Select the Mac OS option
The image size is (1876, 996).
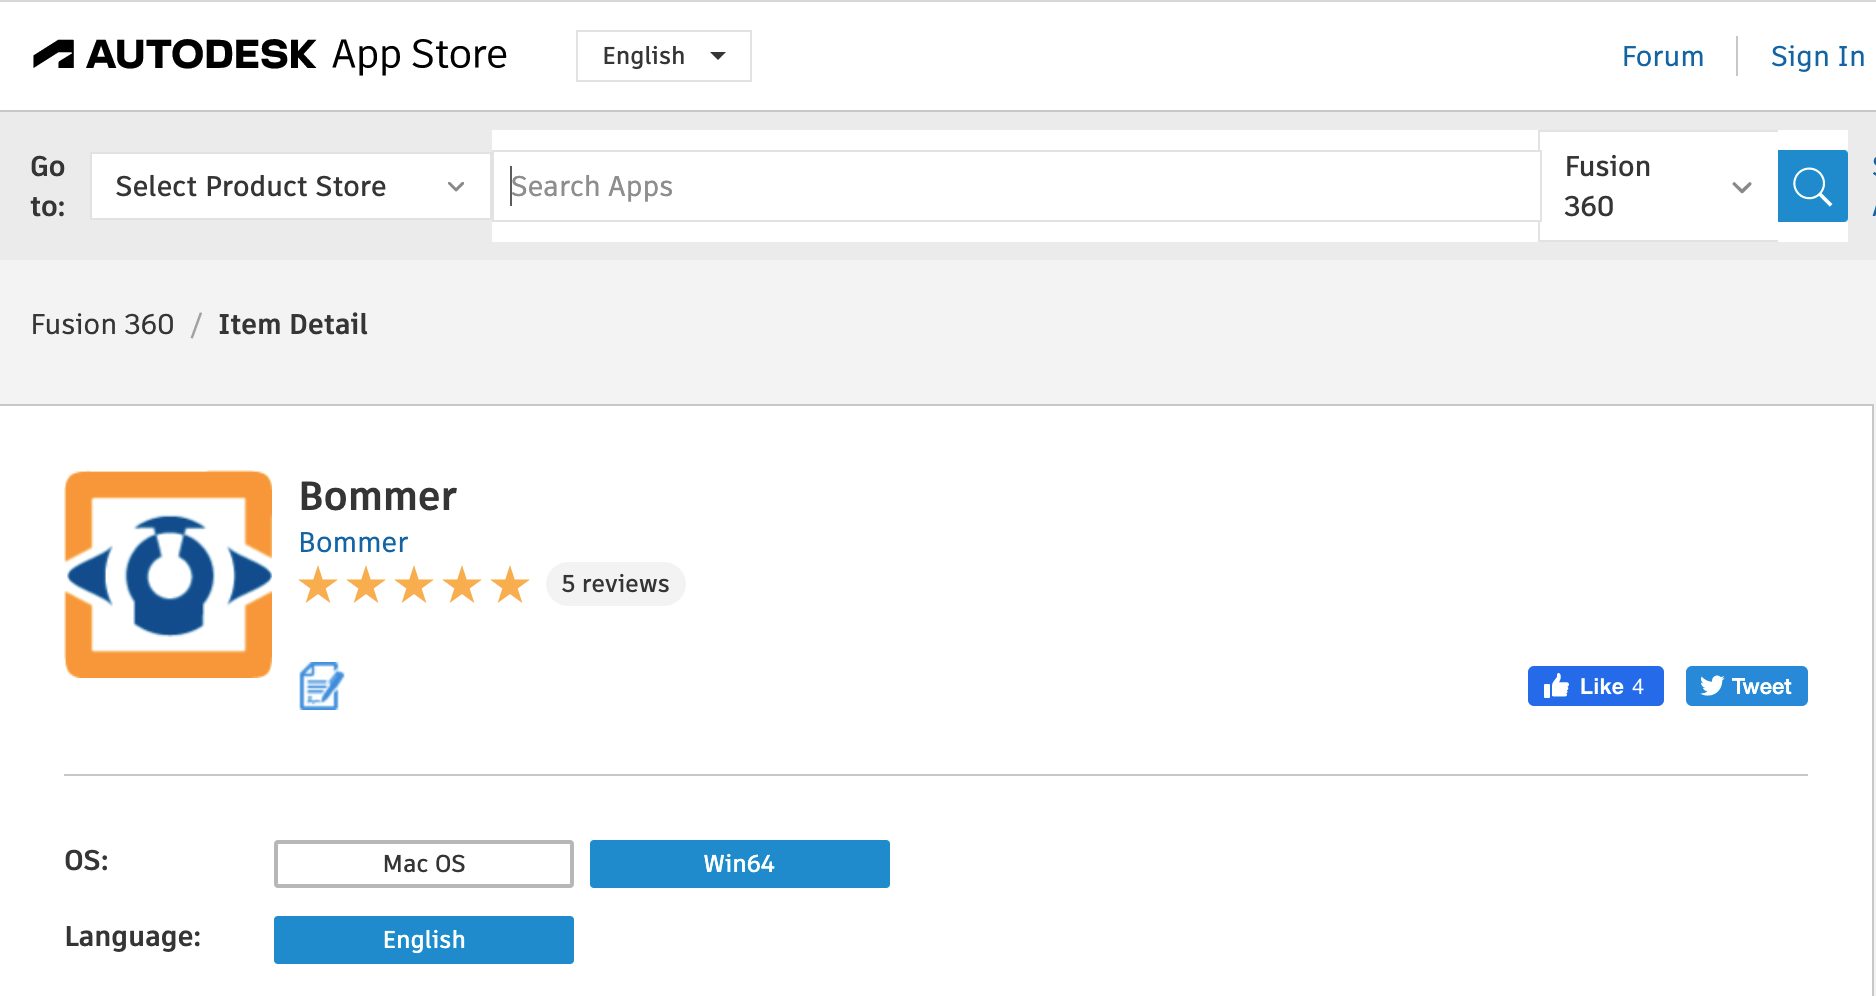(x=424, y=864)
